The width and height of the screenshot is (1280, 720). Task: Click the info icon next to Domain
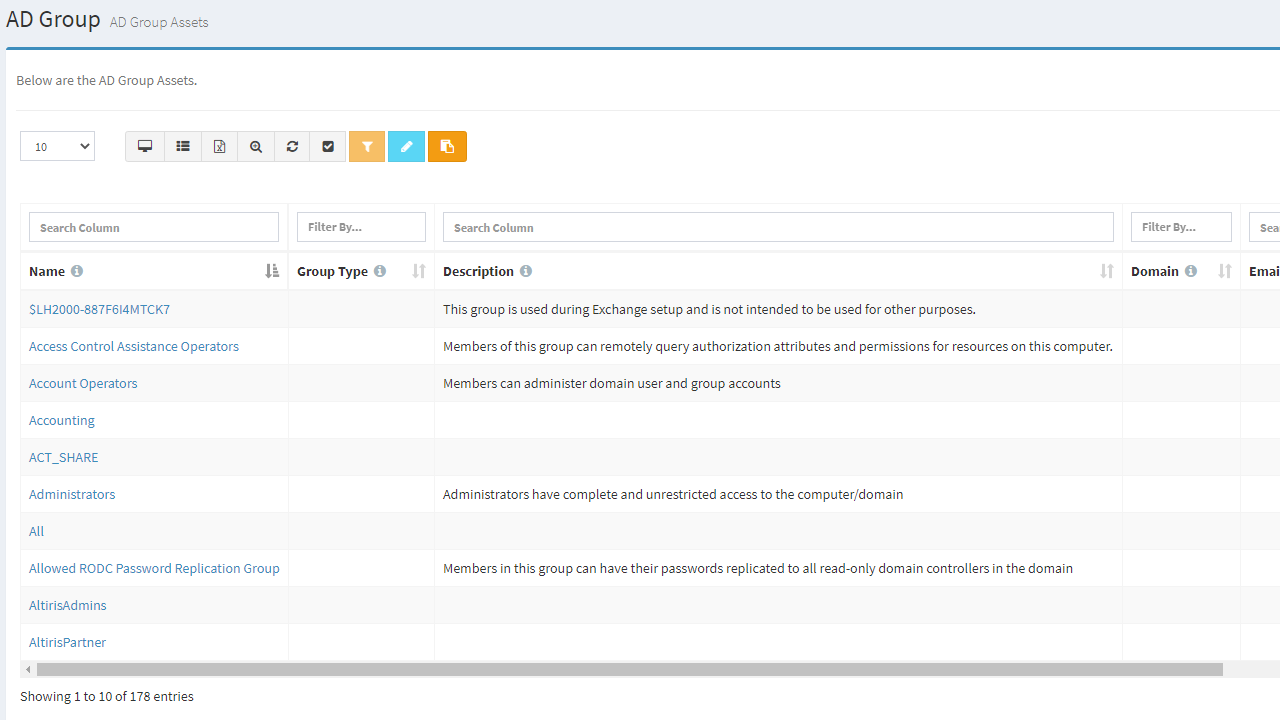pos(1191,271)
